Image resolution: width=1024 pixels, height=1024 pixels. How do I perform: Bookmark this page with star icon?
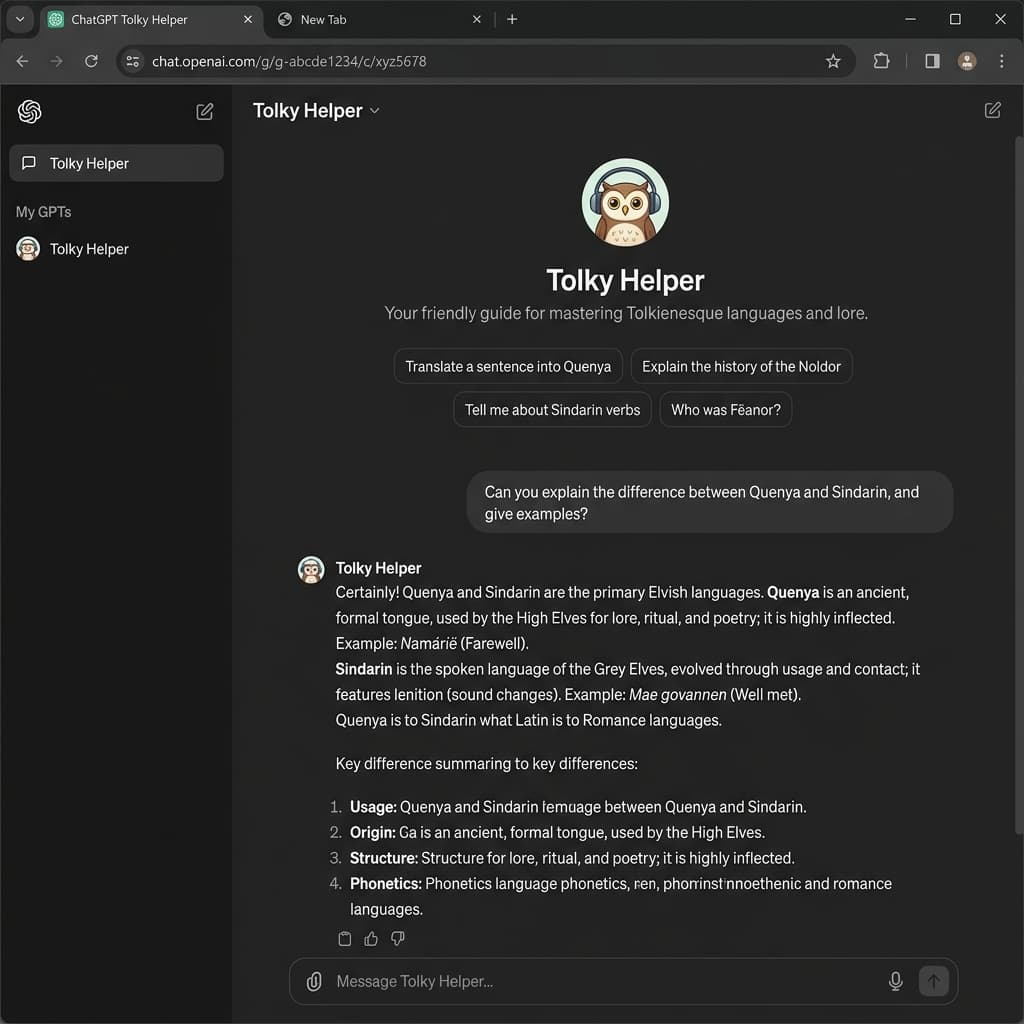(833, 61)
